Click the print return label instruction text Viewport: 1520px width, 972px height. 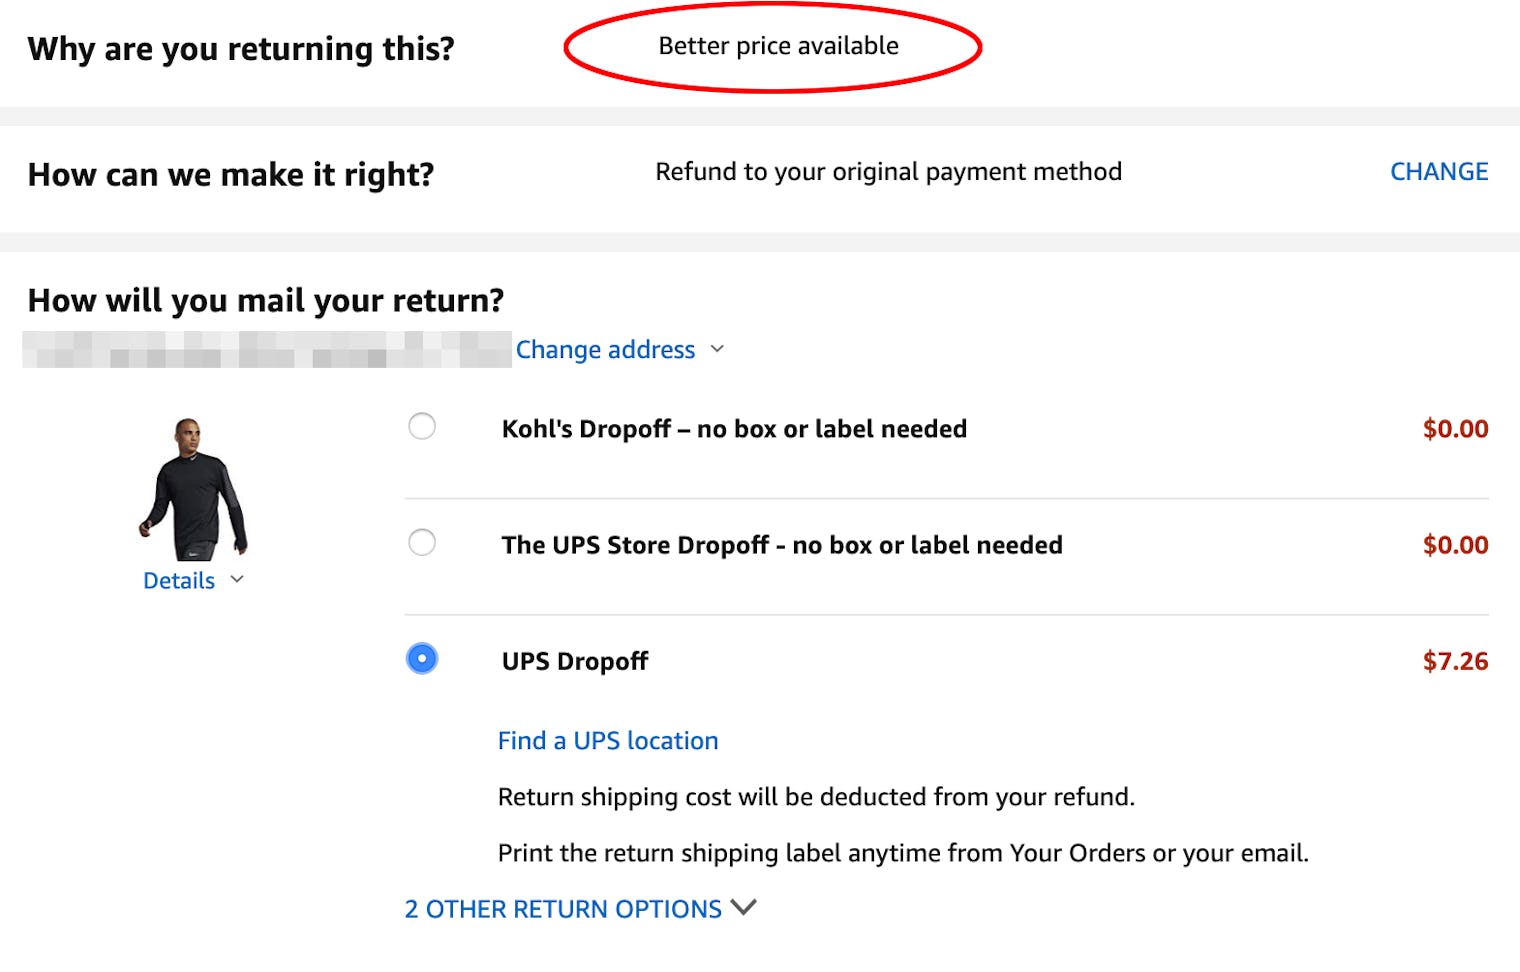coord(903,852)
